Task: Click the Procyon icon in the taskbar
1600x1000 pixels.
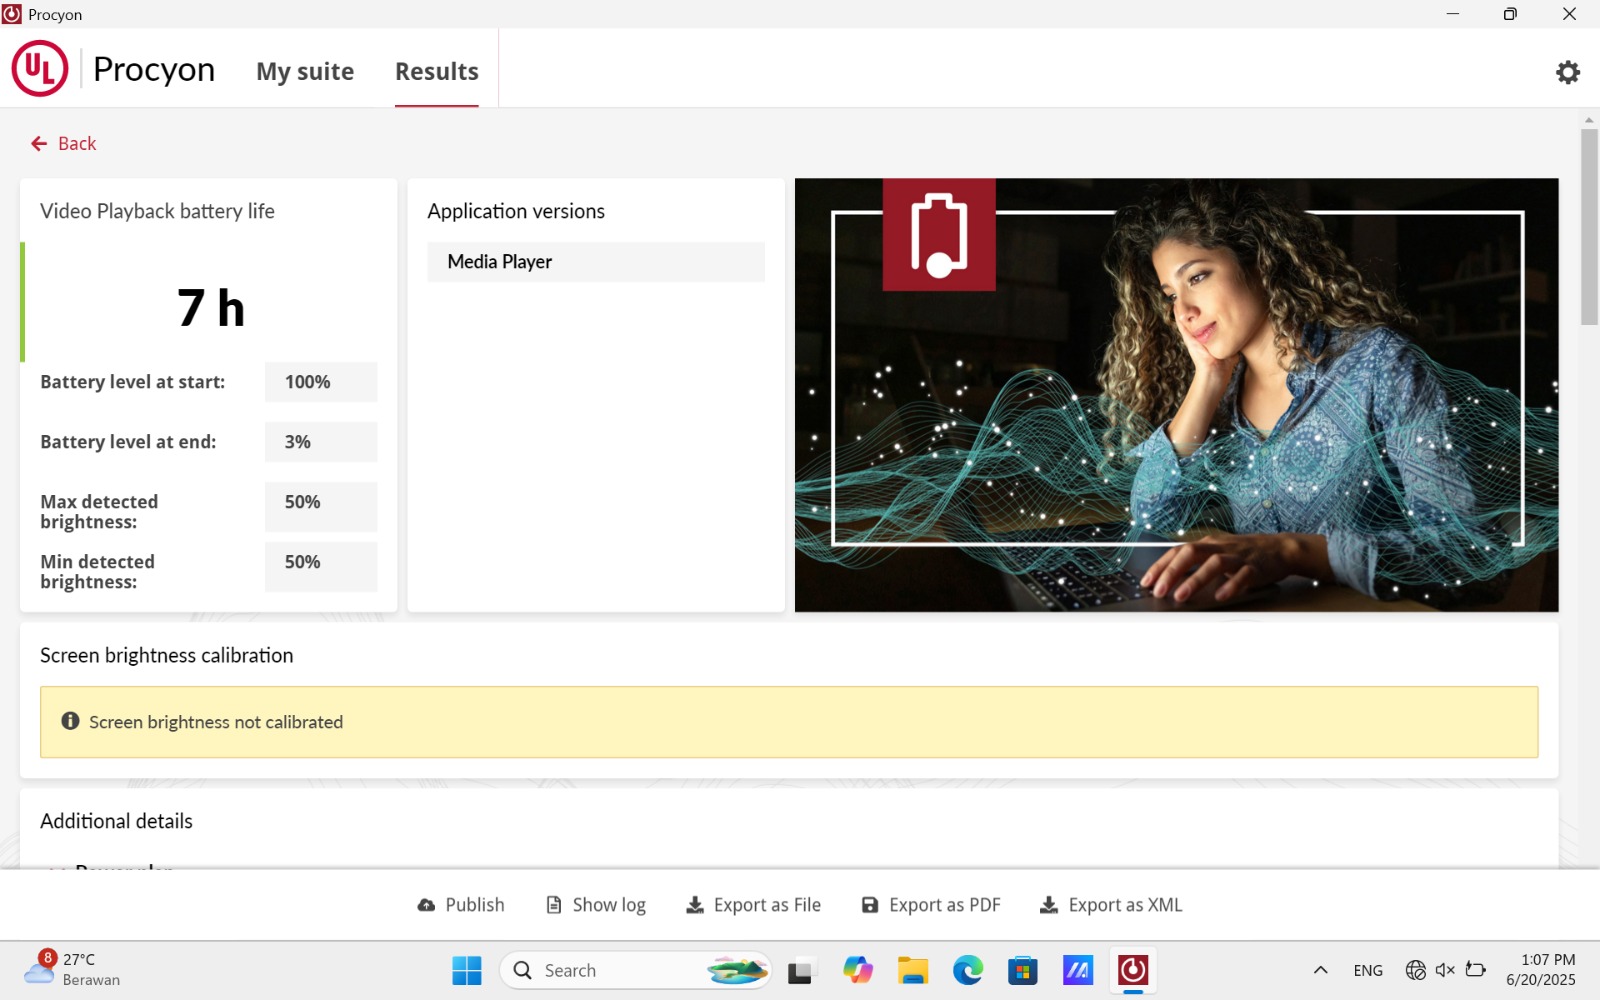Action: click(1132, 970)
